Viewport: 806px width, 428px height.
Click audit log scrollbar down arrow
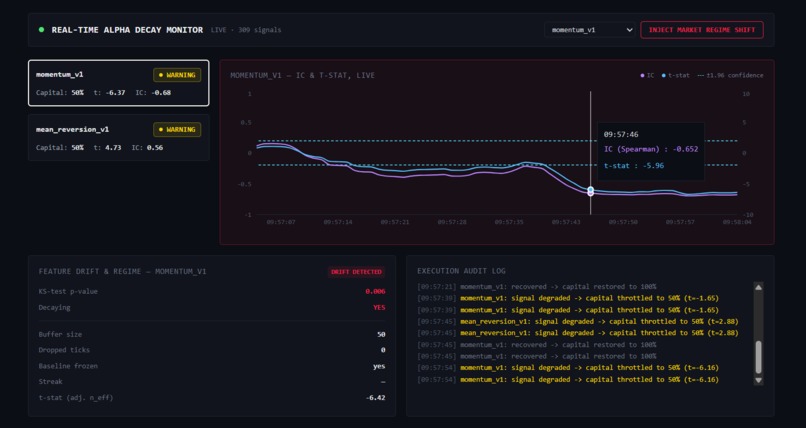click(x=758, y=380)
